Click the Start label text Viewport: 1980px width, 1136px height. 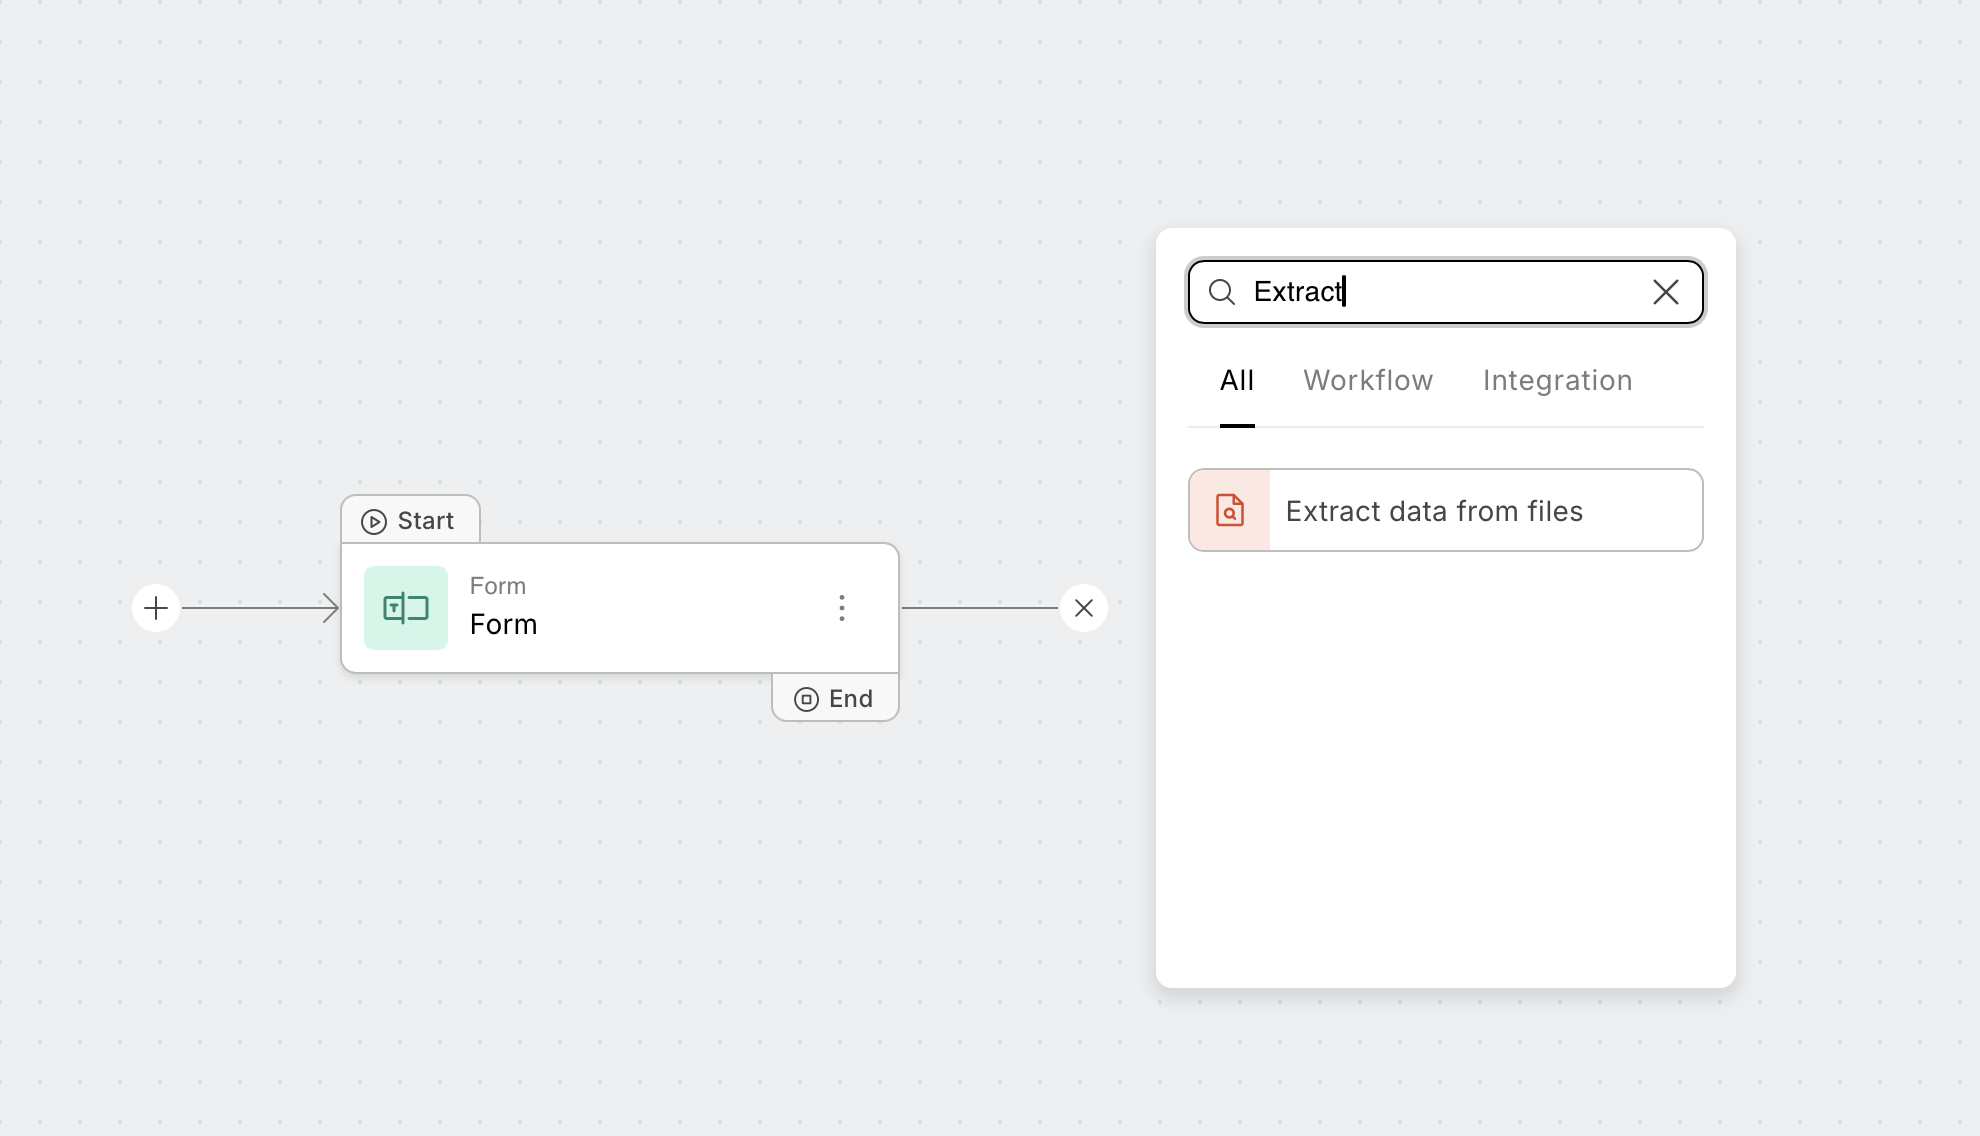click(426, 521)
